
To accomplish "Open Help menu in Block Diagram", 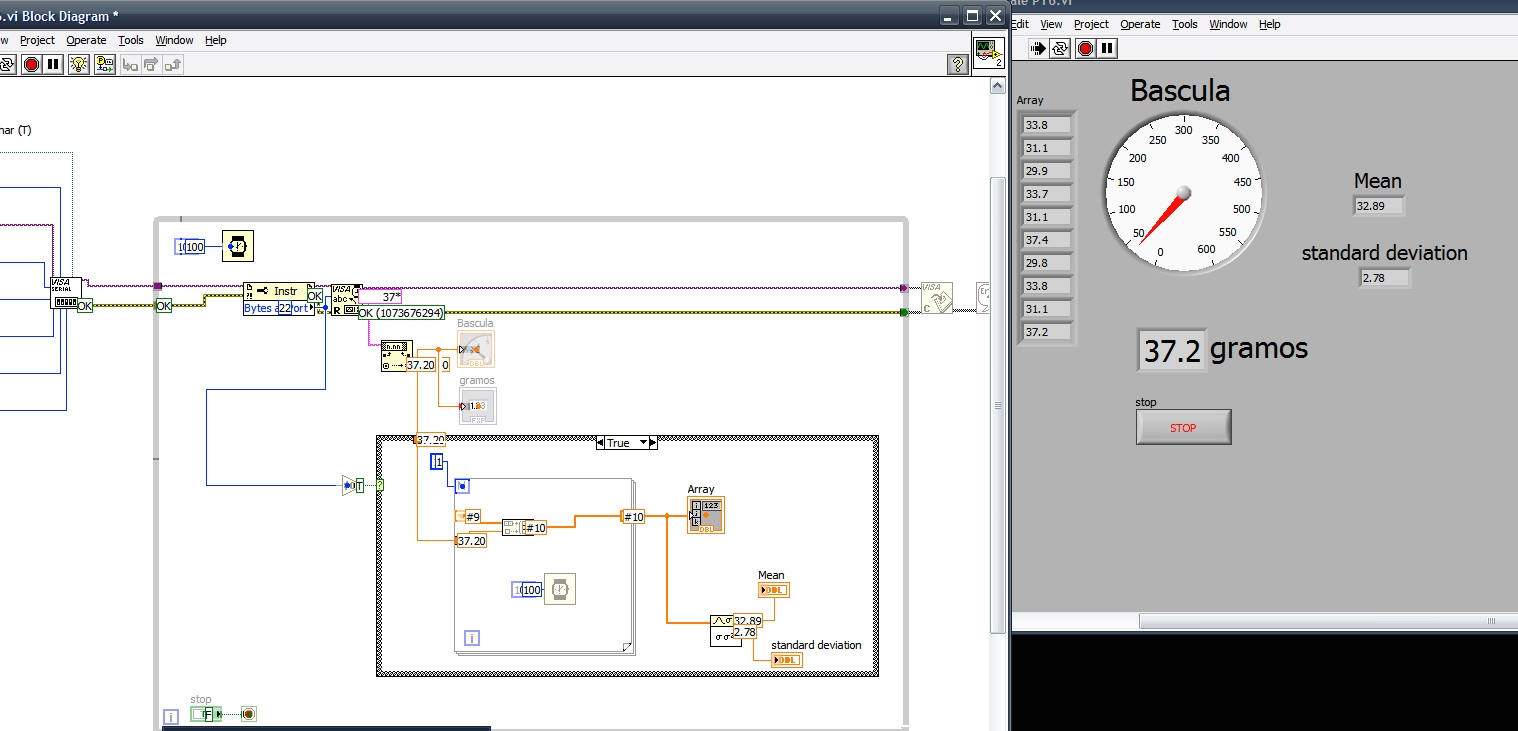I will tap(216, 40).
